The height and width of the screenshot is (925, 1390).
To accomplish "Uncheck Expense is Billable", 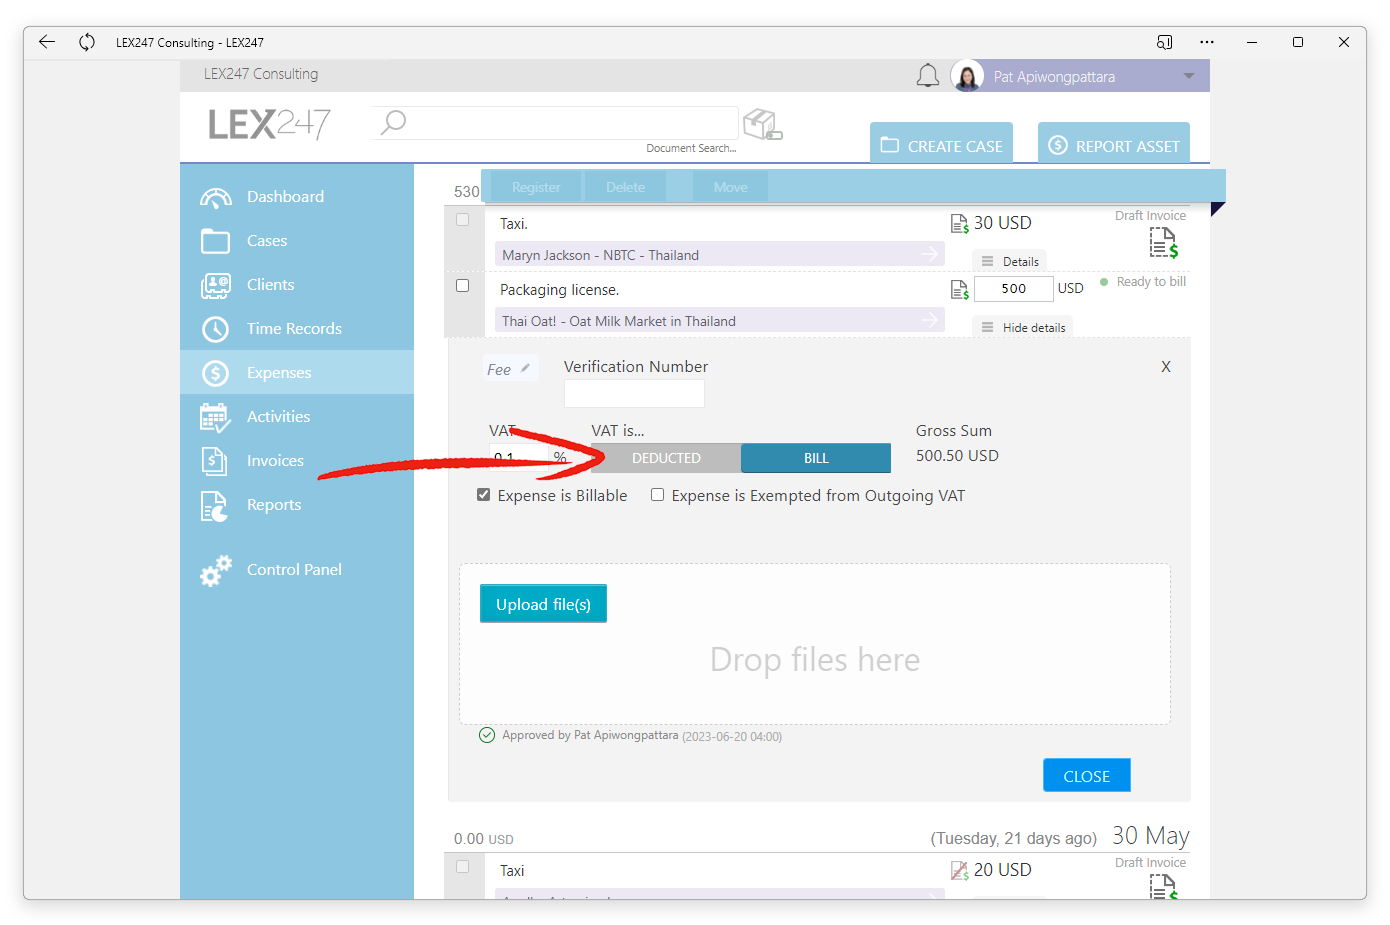I will pos(484,495).
